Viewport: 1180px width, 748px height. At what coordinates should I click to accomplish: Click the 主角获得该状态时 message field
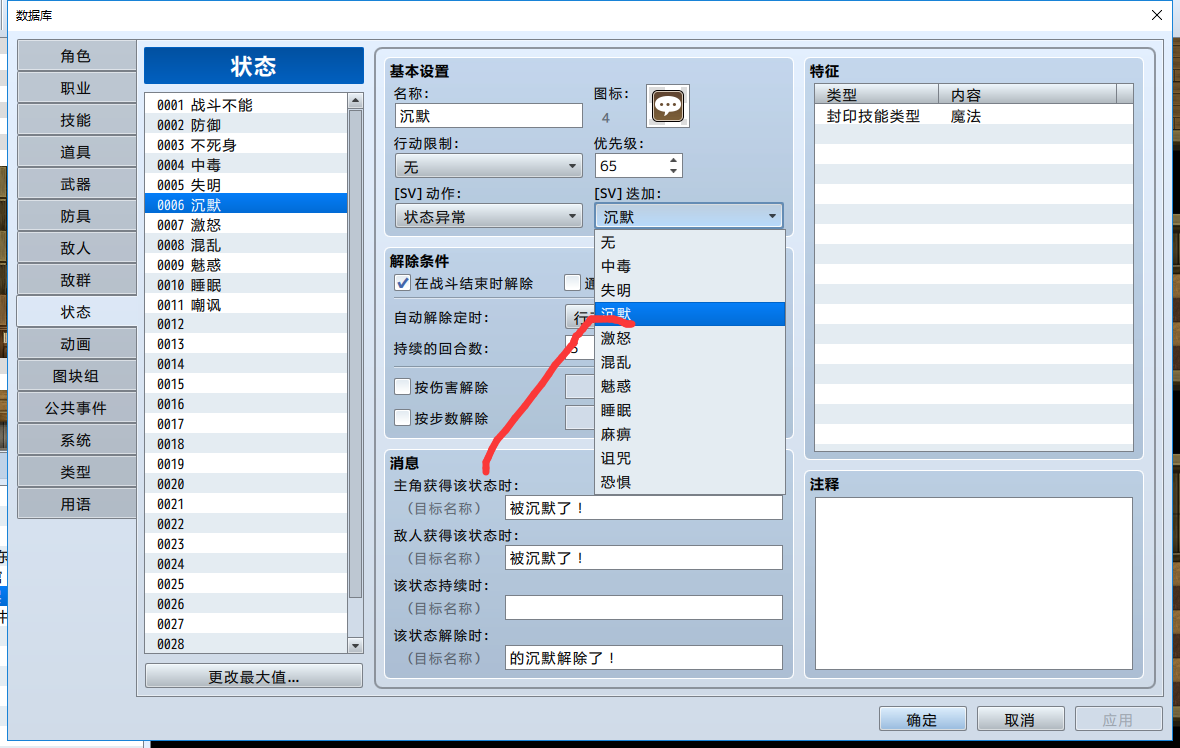tap(643, 508)
